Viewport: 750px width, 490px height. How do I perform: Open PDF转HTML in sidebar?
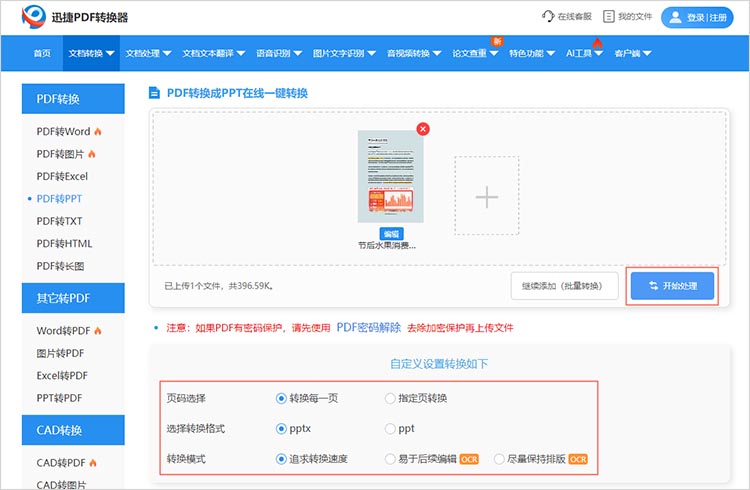pyautogui.click(x=64, y=244)
